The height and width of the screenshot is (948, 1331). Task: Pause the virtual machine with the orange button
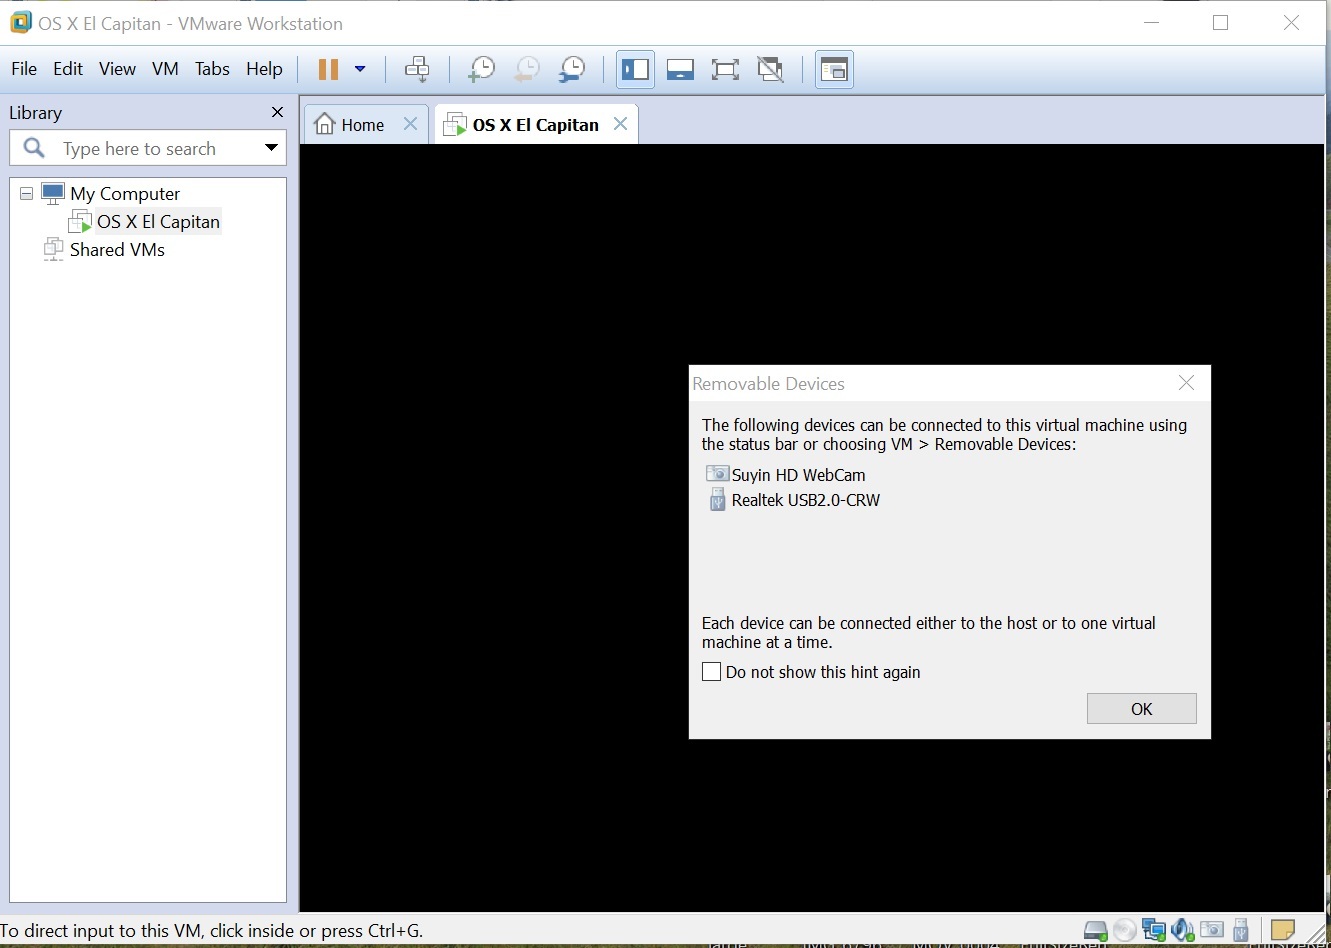click(328, 69)
